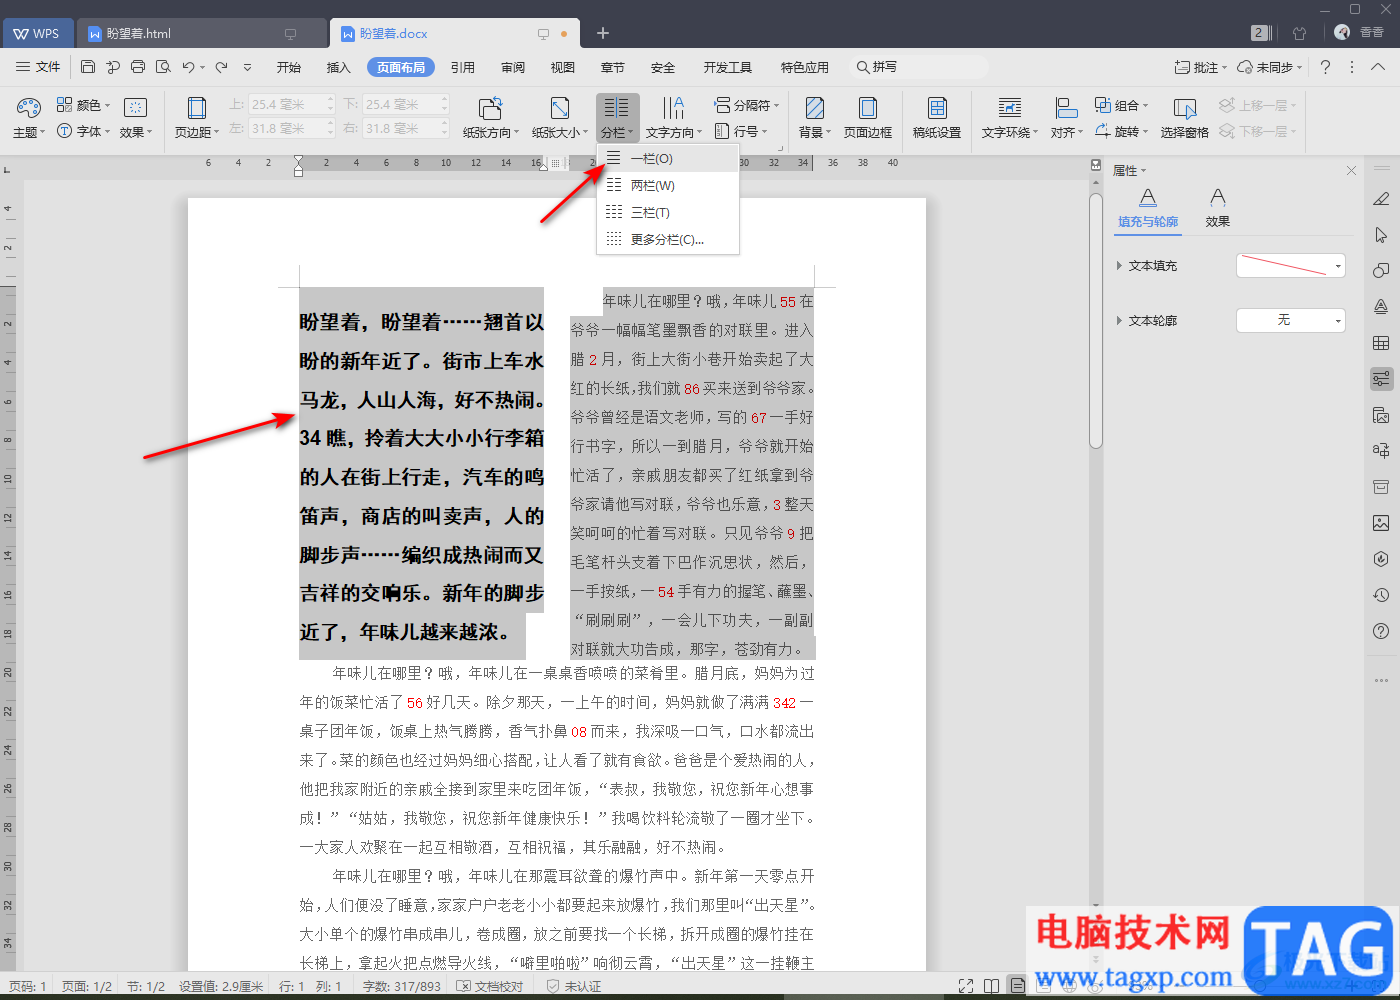1400x1000 pixels.
Task: Click the 拼写 search field
Action: click(x=918, y=67)
